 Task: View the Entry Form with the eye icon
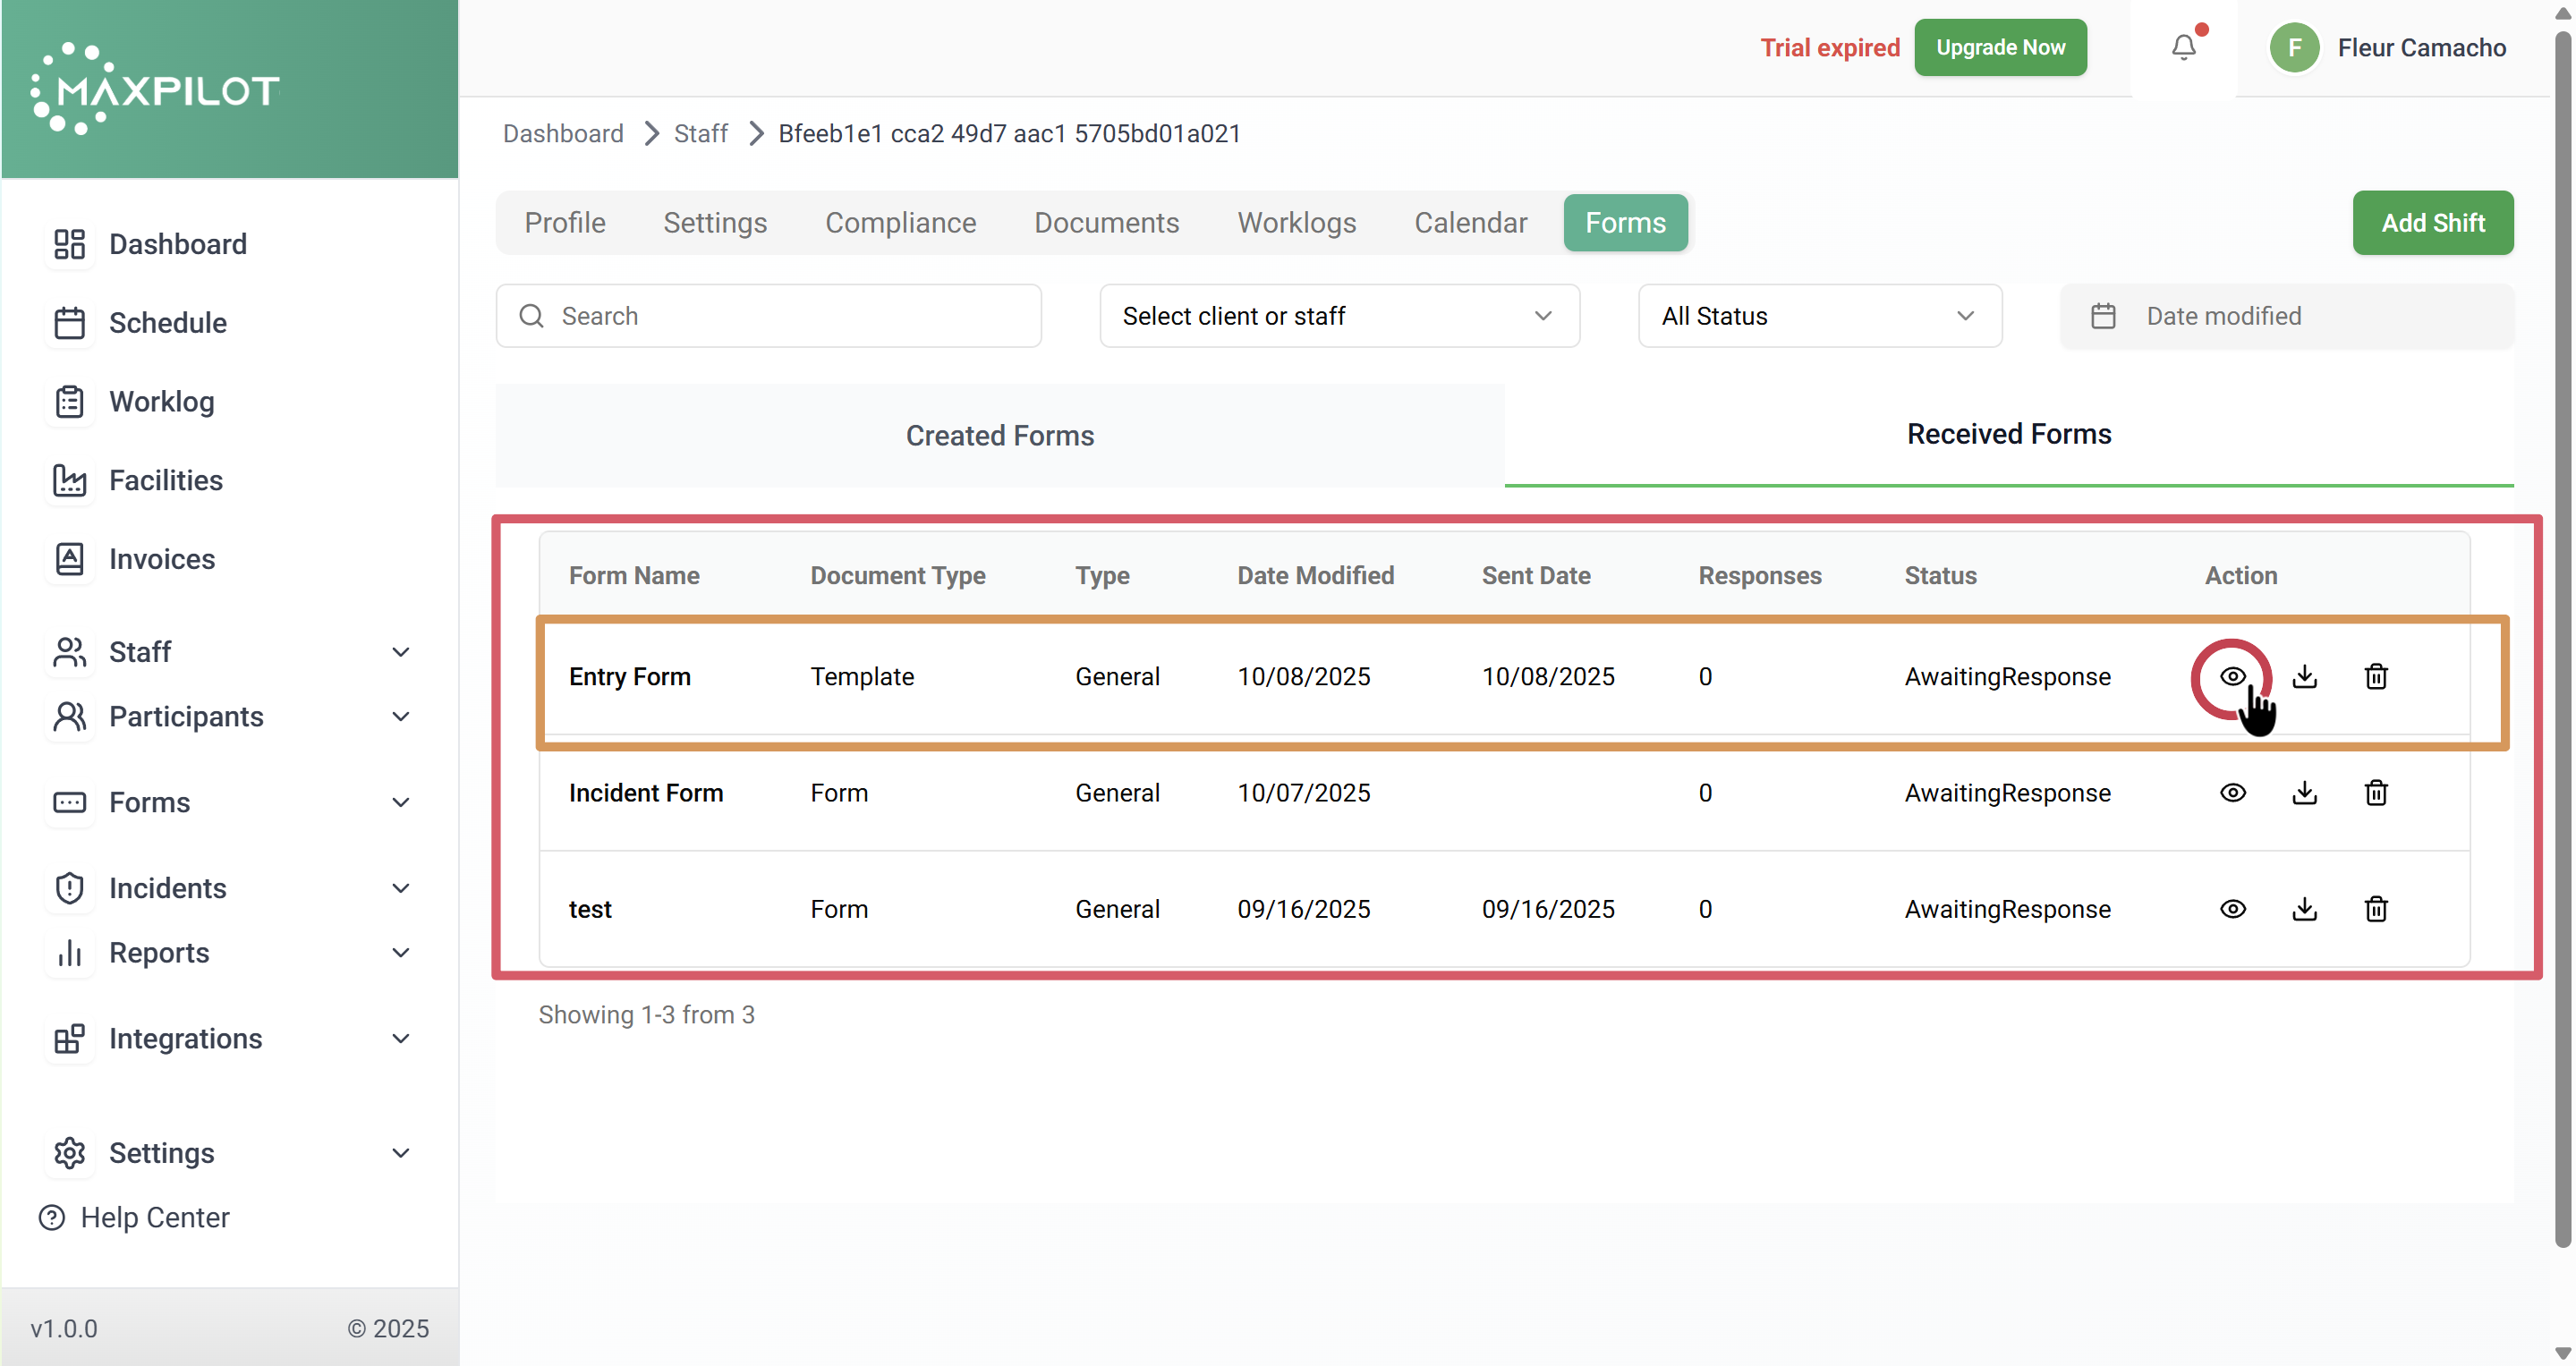point(2232,677)
